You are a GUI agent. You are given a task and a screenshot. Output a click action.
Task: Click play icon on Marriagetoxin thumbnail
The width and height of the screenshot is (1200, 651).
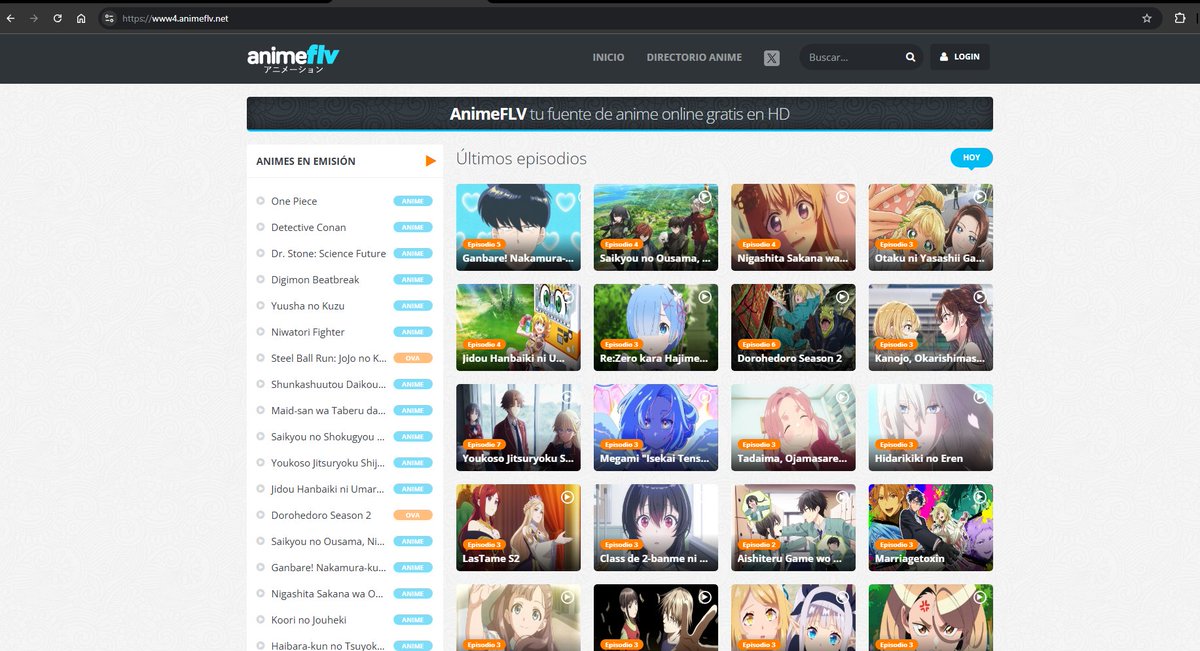tap(979, 497)
